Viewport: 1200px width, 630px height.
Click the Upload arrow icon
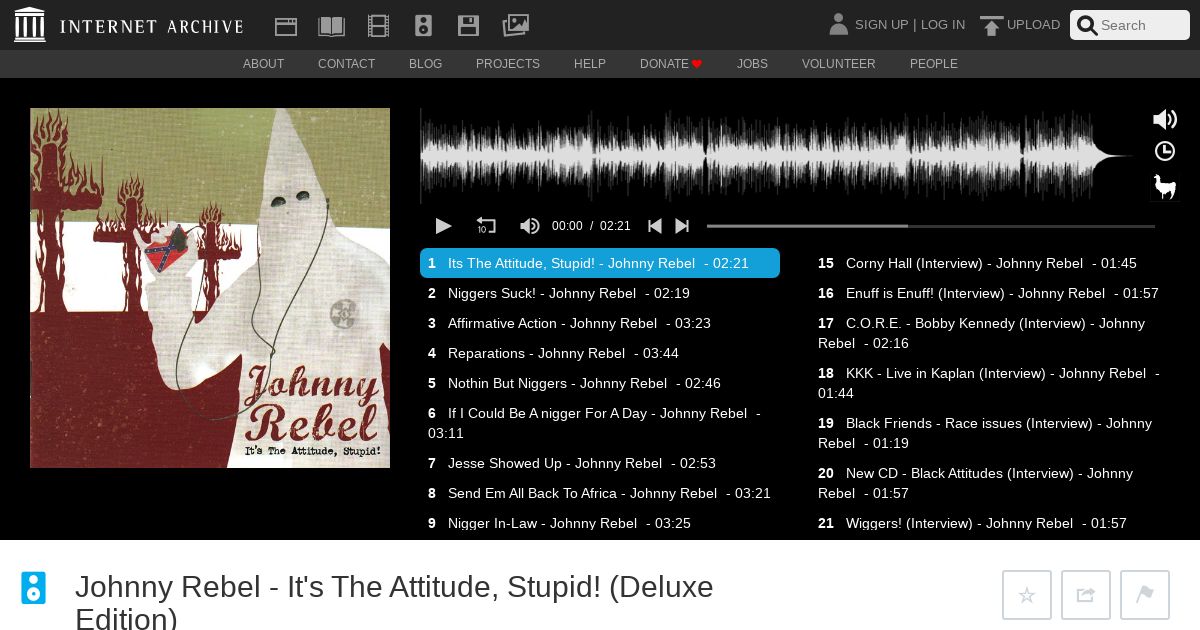[991, 26]
